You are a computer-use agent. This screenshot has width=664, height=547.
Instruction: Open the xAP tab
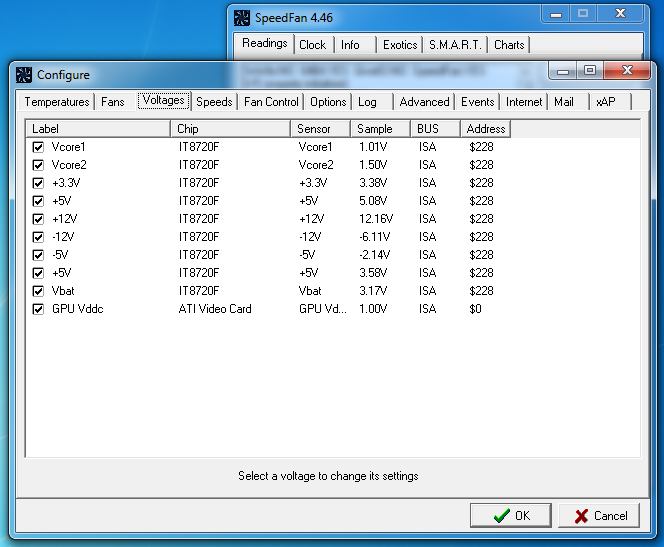point(605,102)
